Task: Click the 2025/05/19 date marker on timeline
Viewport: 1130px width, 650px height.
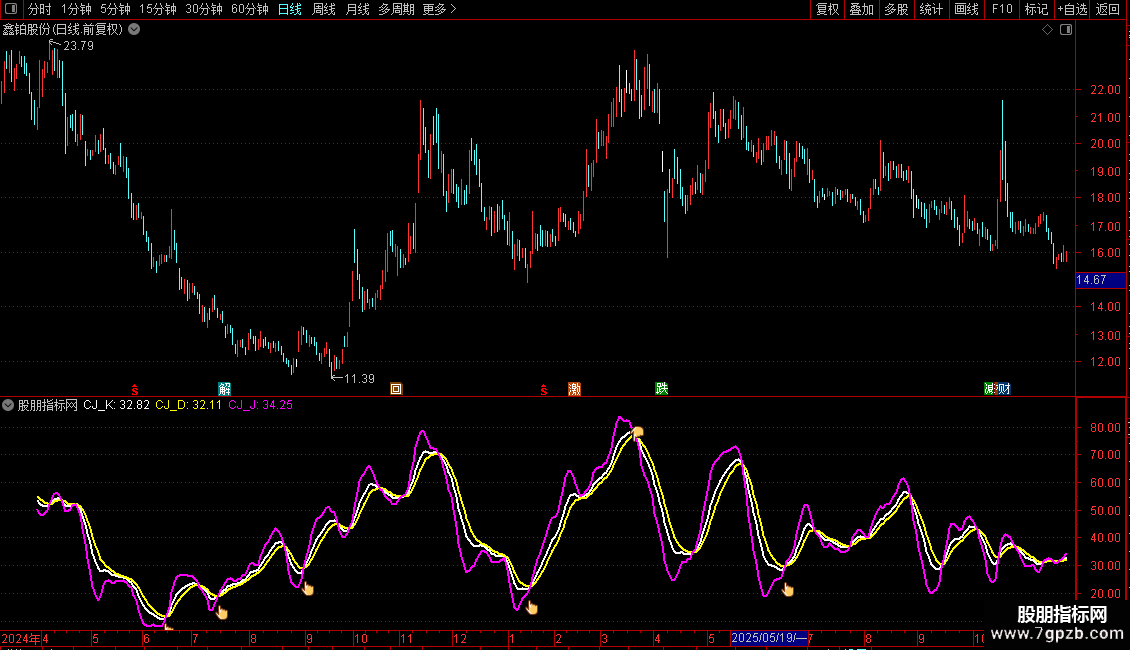Action: 768,638
